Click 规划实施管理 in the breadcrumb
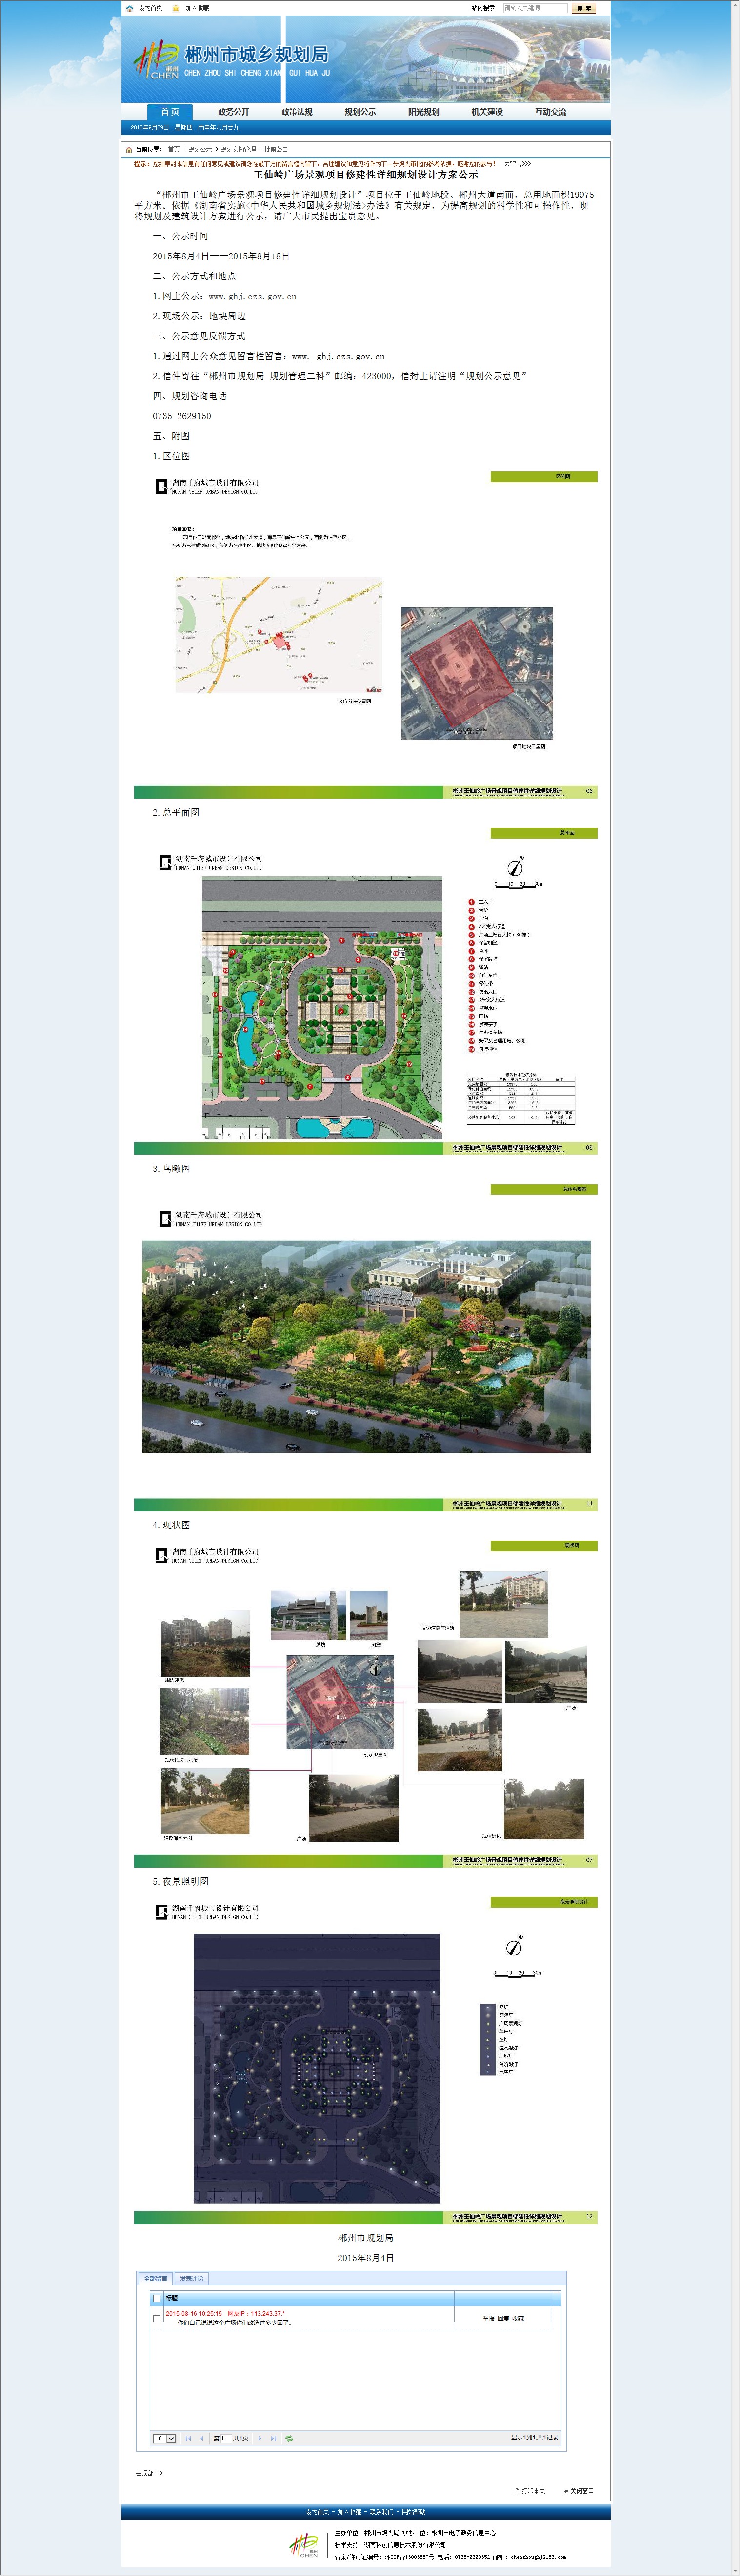The width and height of the screenshot is (740, 2576). click(238, 149)
